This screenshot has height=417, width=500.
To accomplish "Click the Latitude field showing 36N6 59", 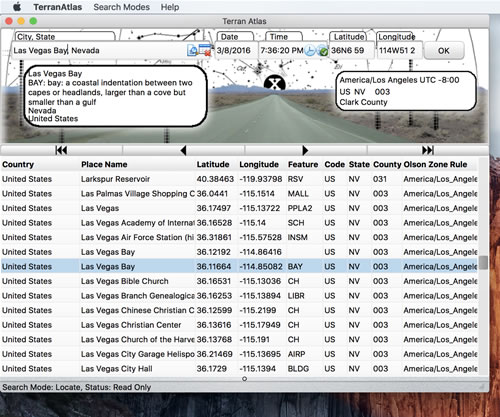I will 352,51.
